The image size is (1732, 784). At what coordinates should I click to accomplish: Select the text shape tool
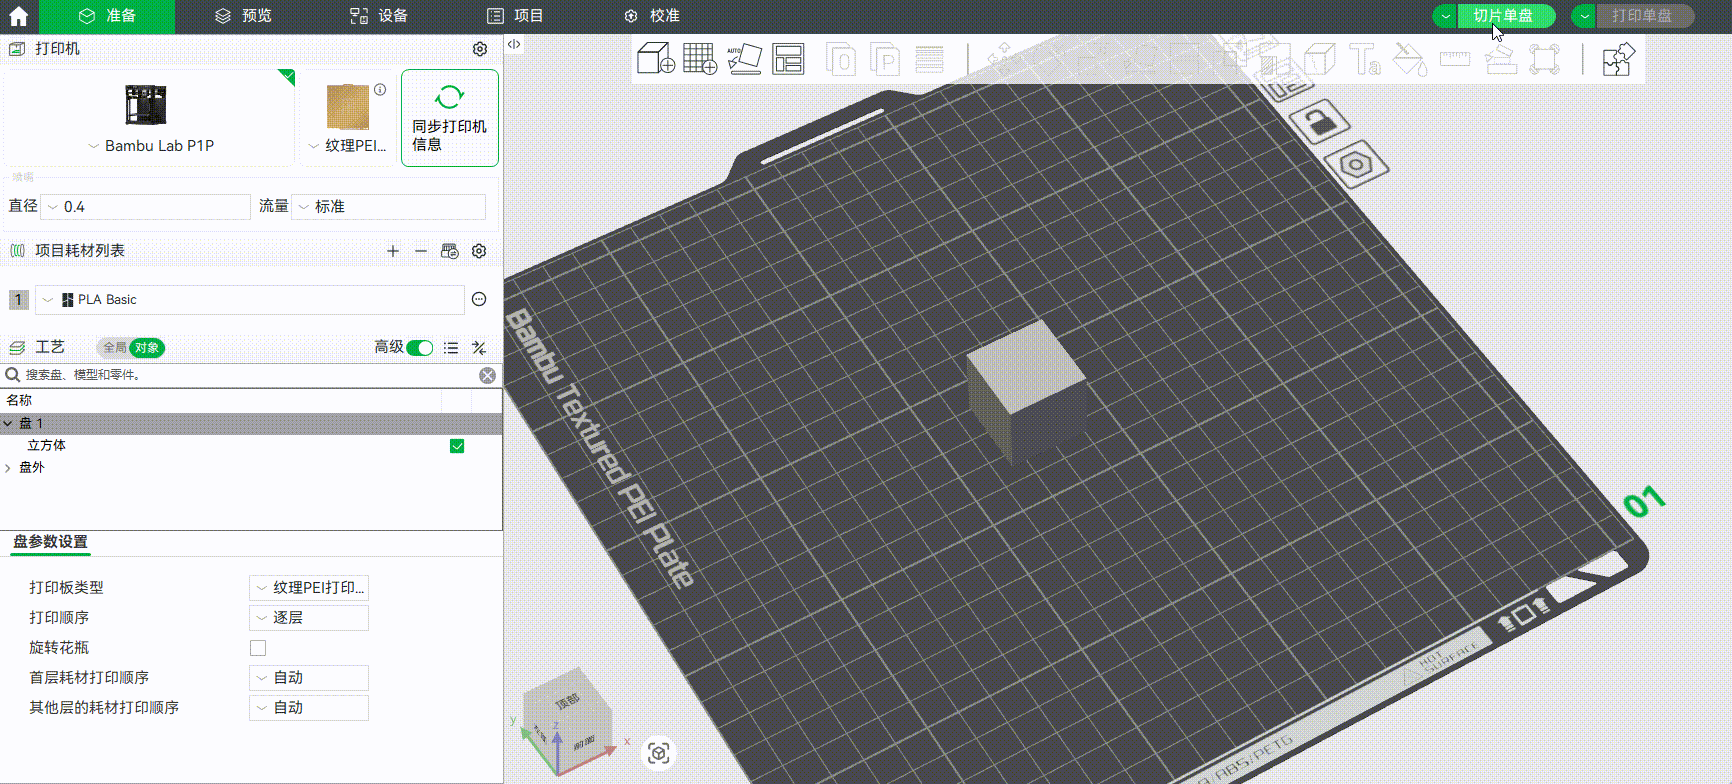[x=1364, y=59]
